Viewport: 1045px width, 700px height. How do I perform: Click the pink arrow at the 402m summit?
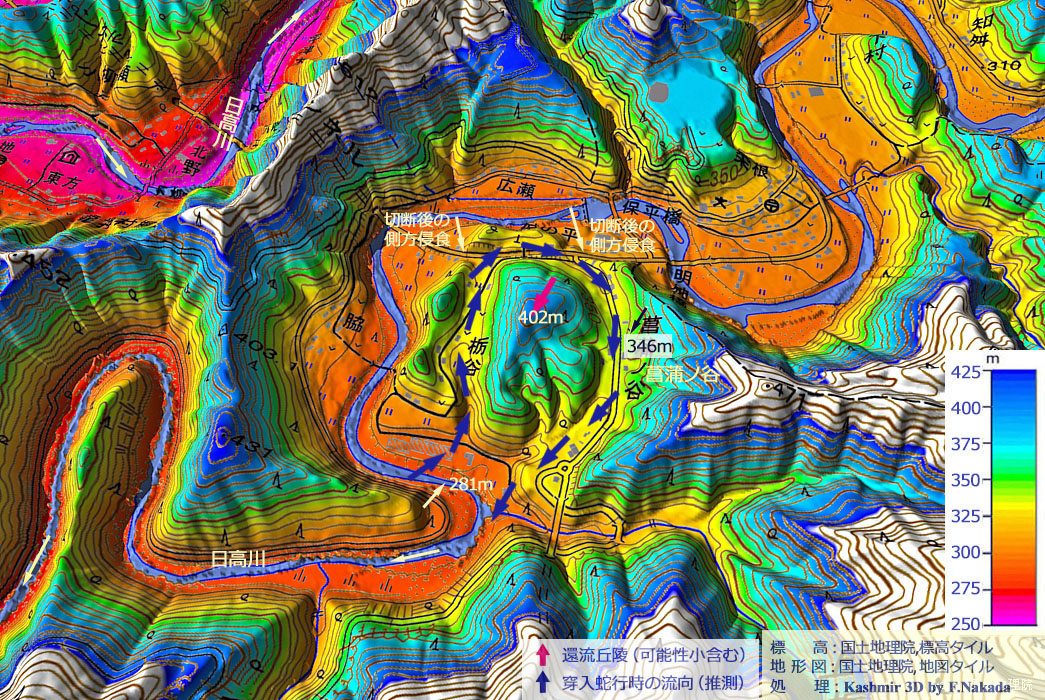(x=543, y=294)
